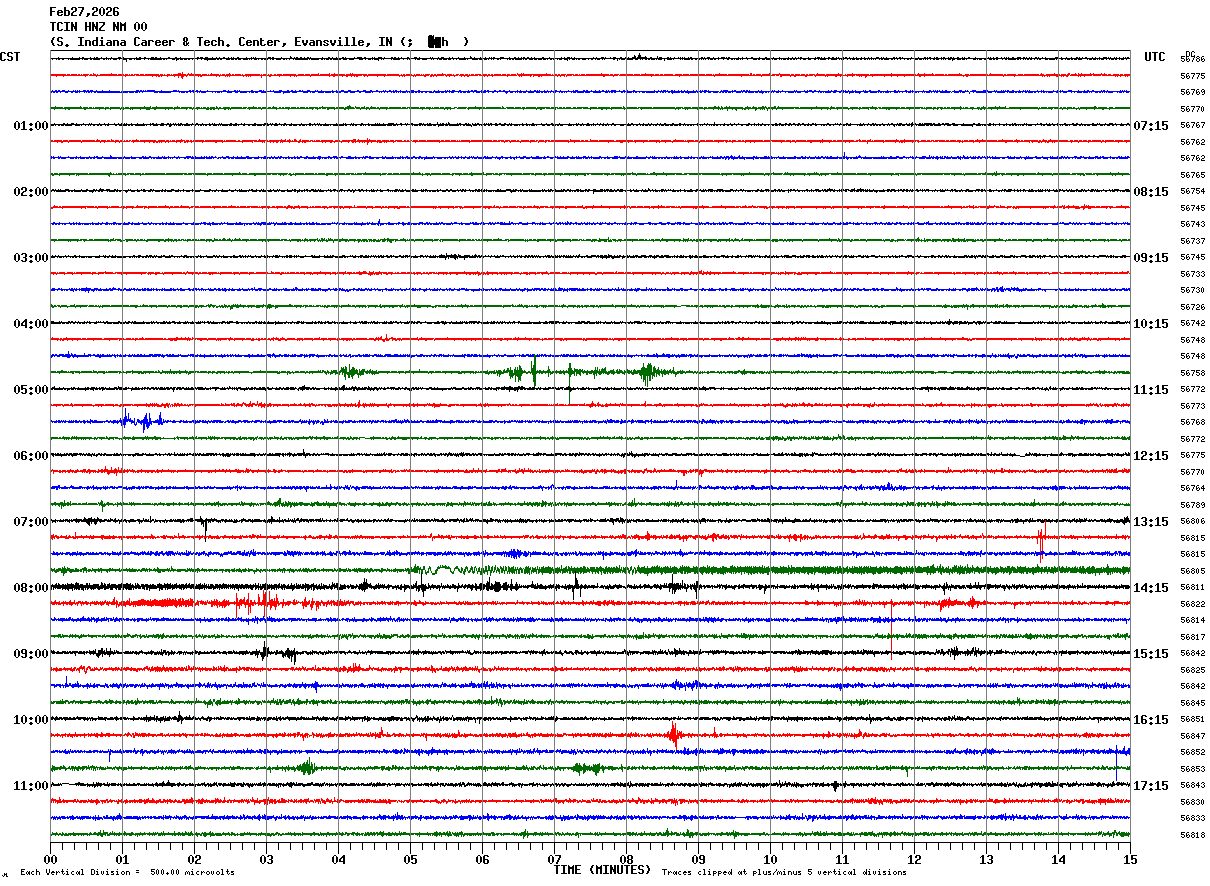The height and width of the screenshot is (886, 1210).
Task: Select the DC offset value 56805
Action: click(1192, 571)
